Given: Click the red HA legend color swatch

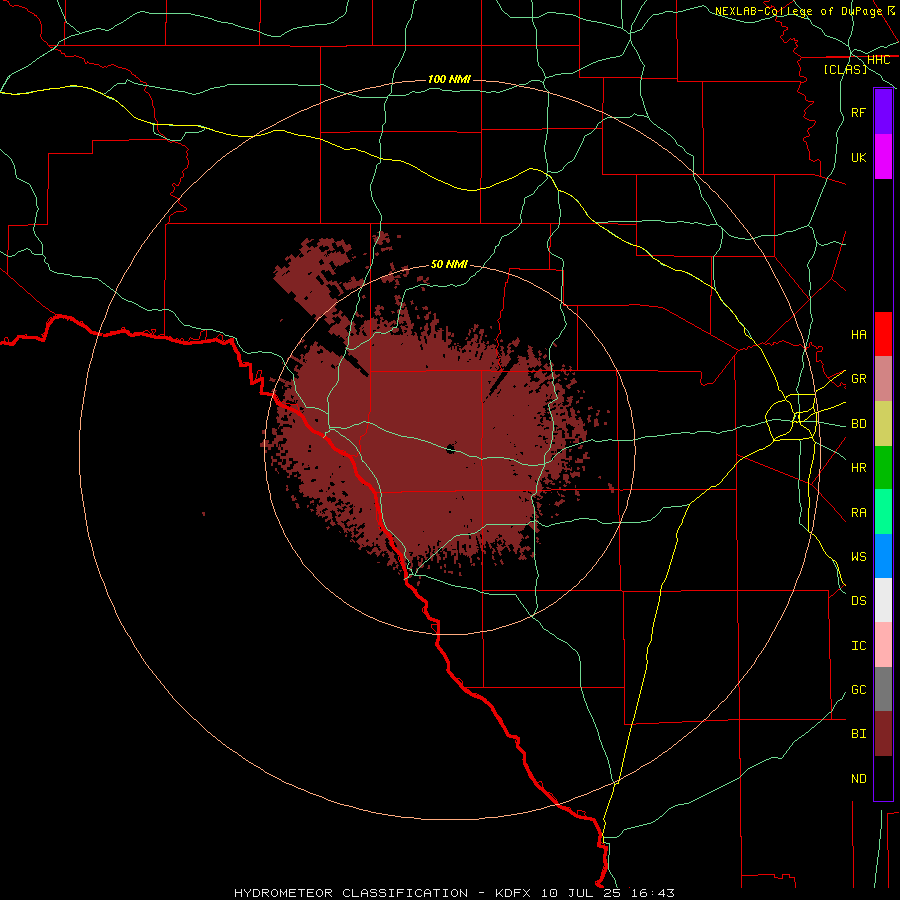Looking at the screenshot, I should click(883, 334).
